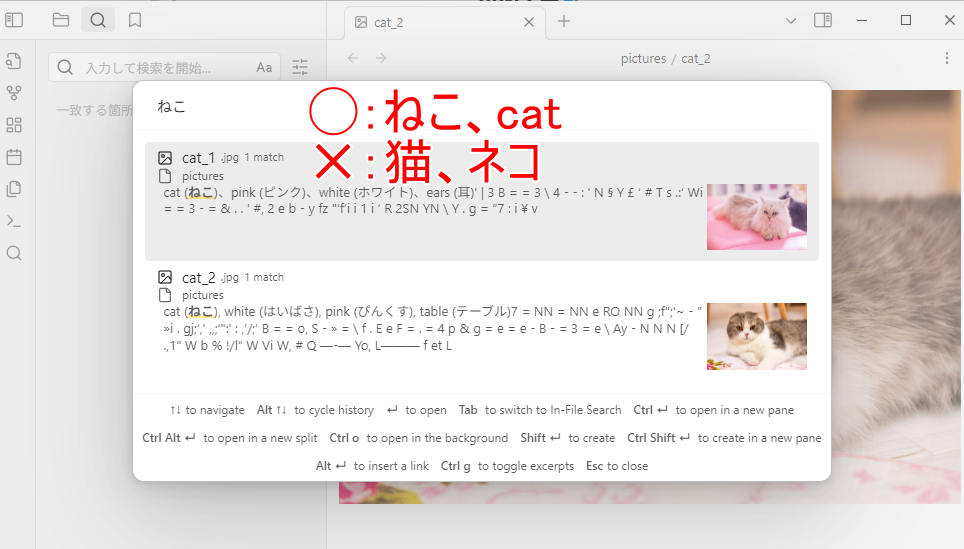The image size is (964, 549).
Task: Navigate back with the left arrow
Action: 353,58
